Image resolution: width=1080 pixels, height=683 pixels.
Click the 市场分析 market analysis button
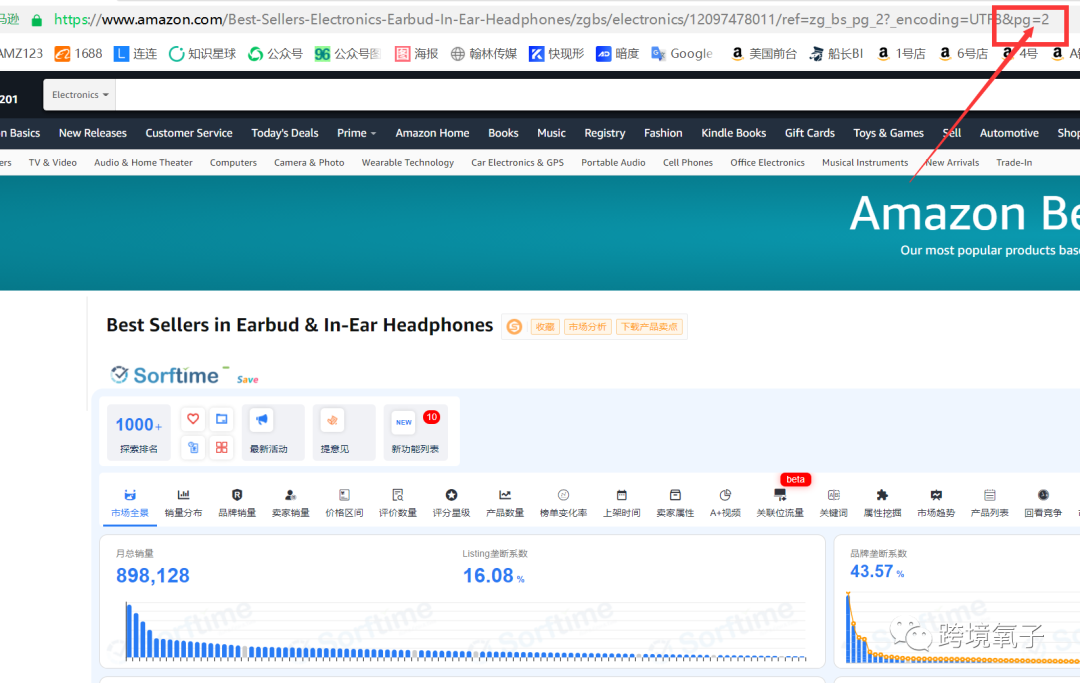tap(587, 326)
